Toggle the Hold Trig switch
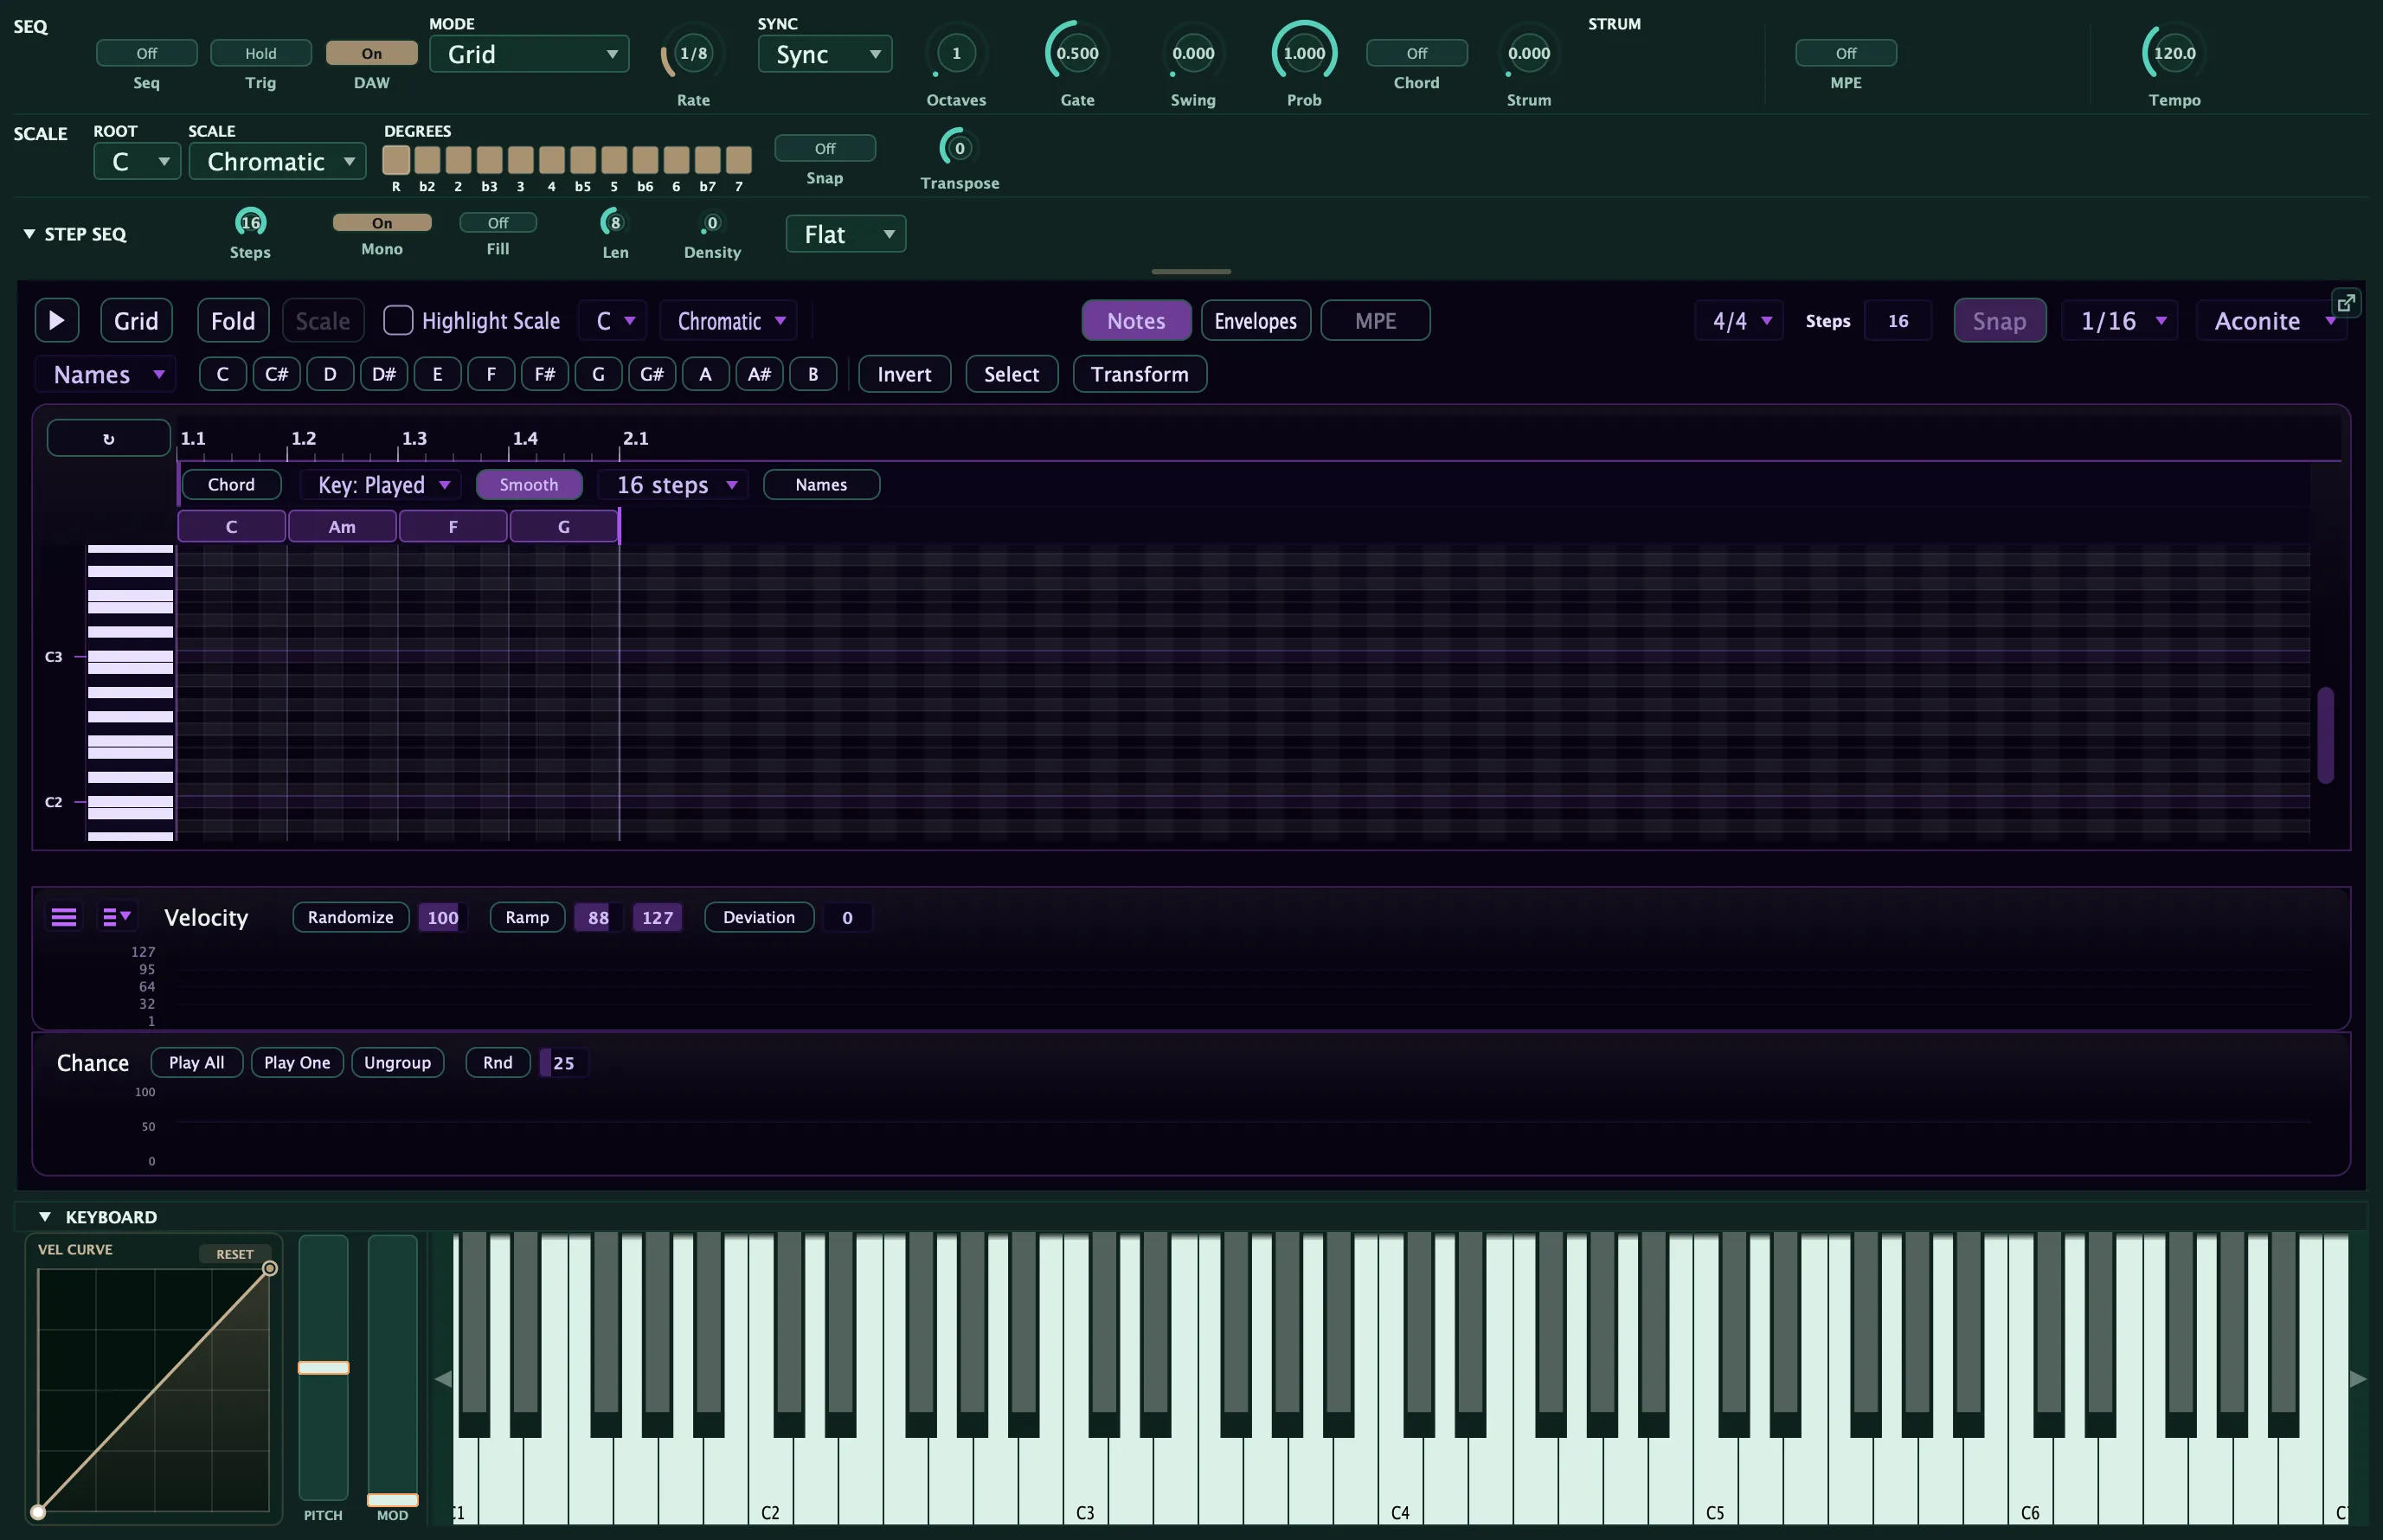 261,53
